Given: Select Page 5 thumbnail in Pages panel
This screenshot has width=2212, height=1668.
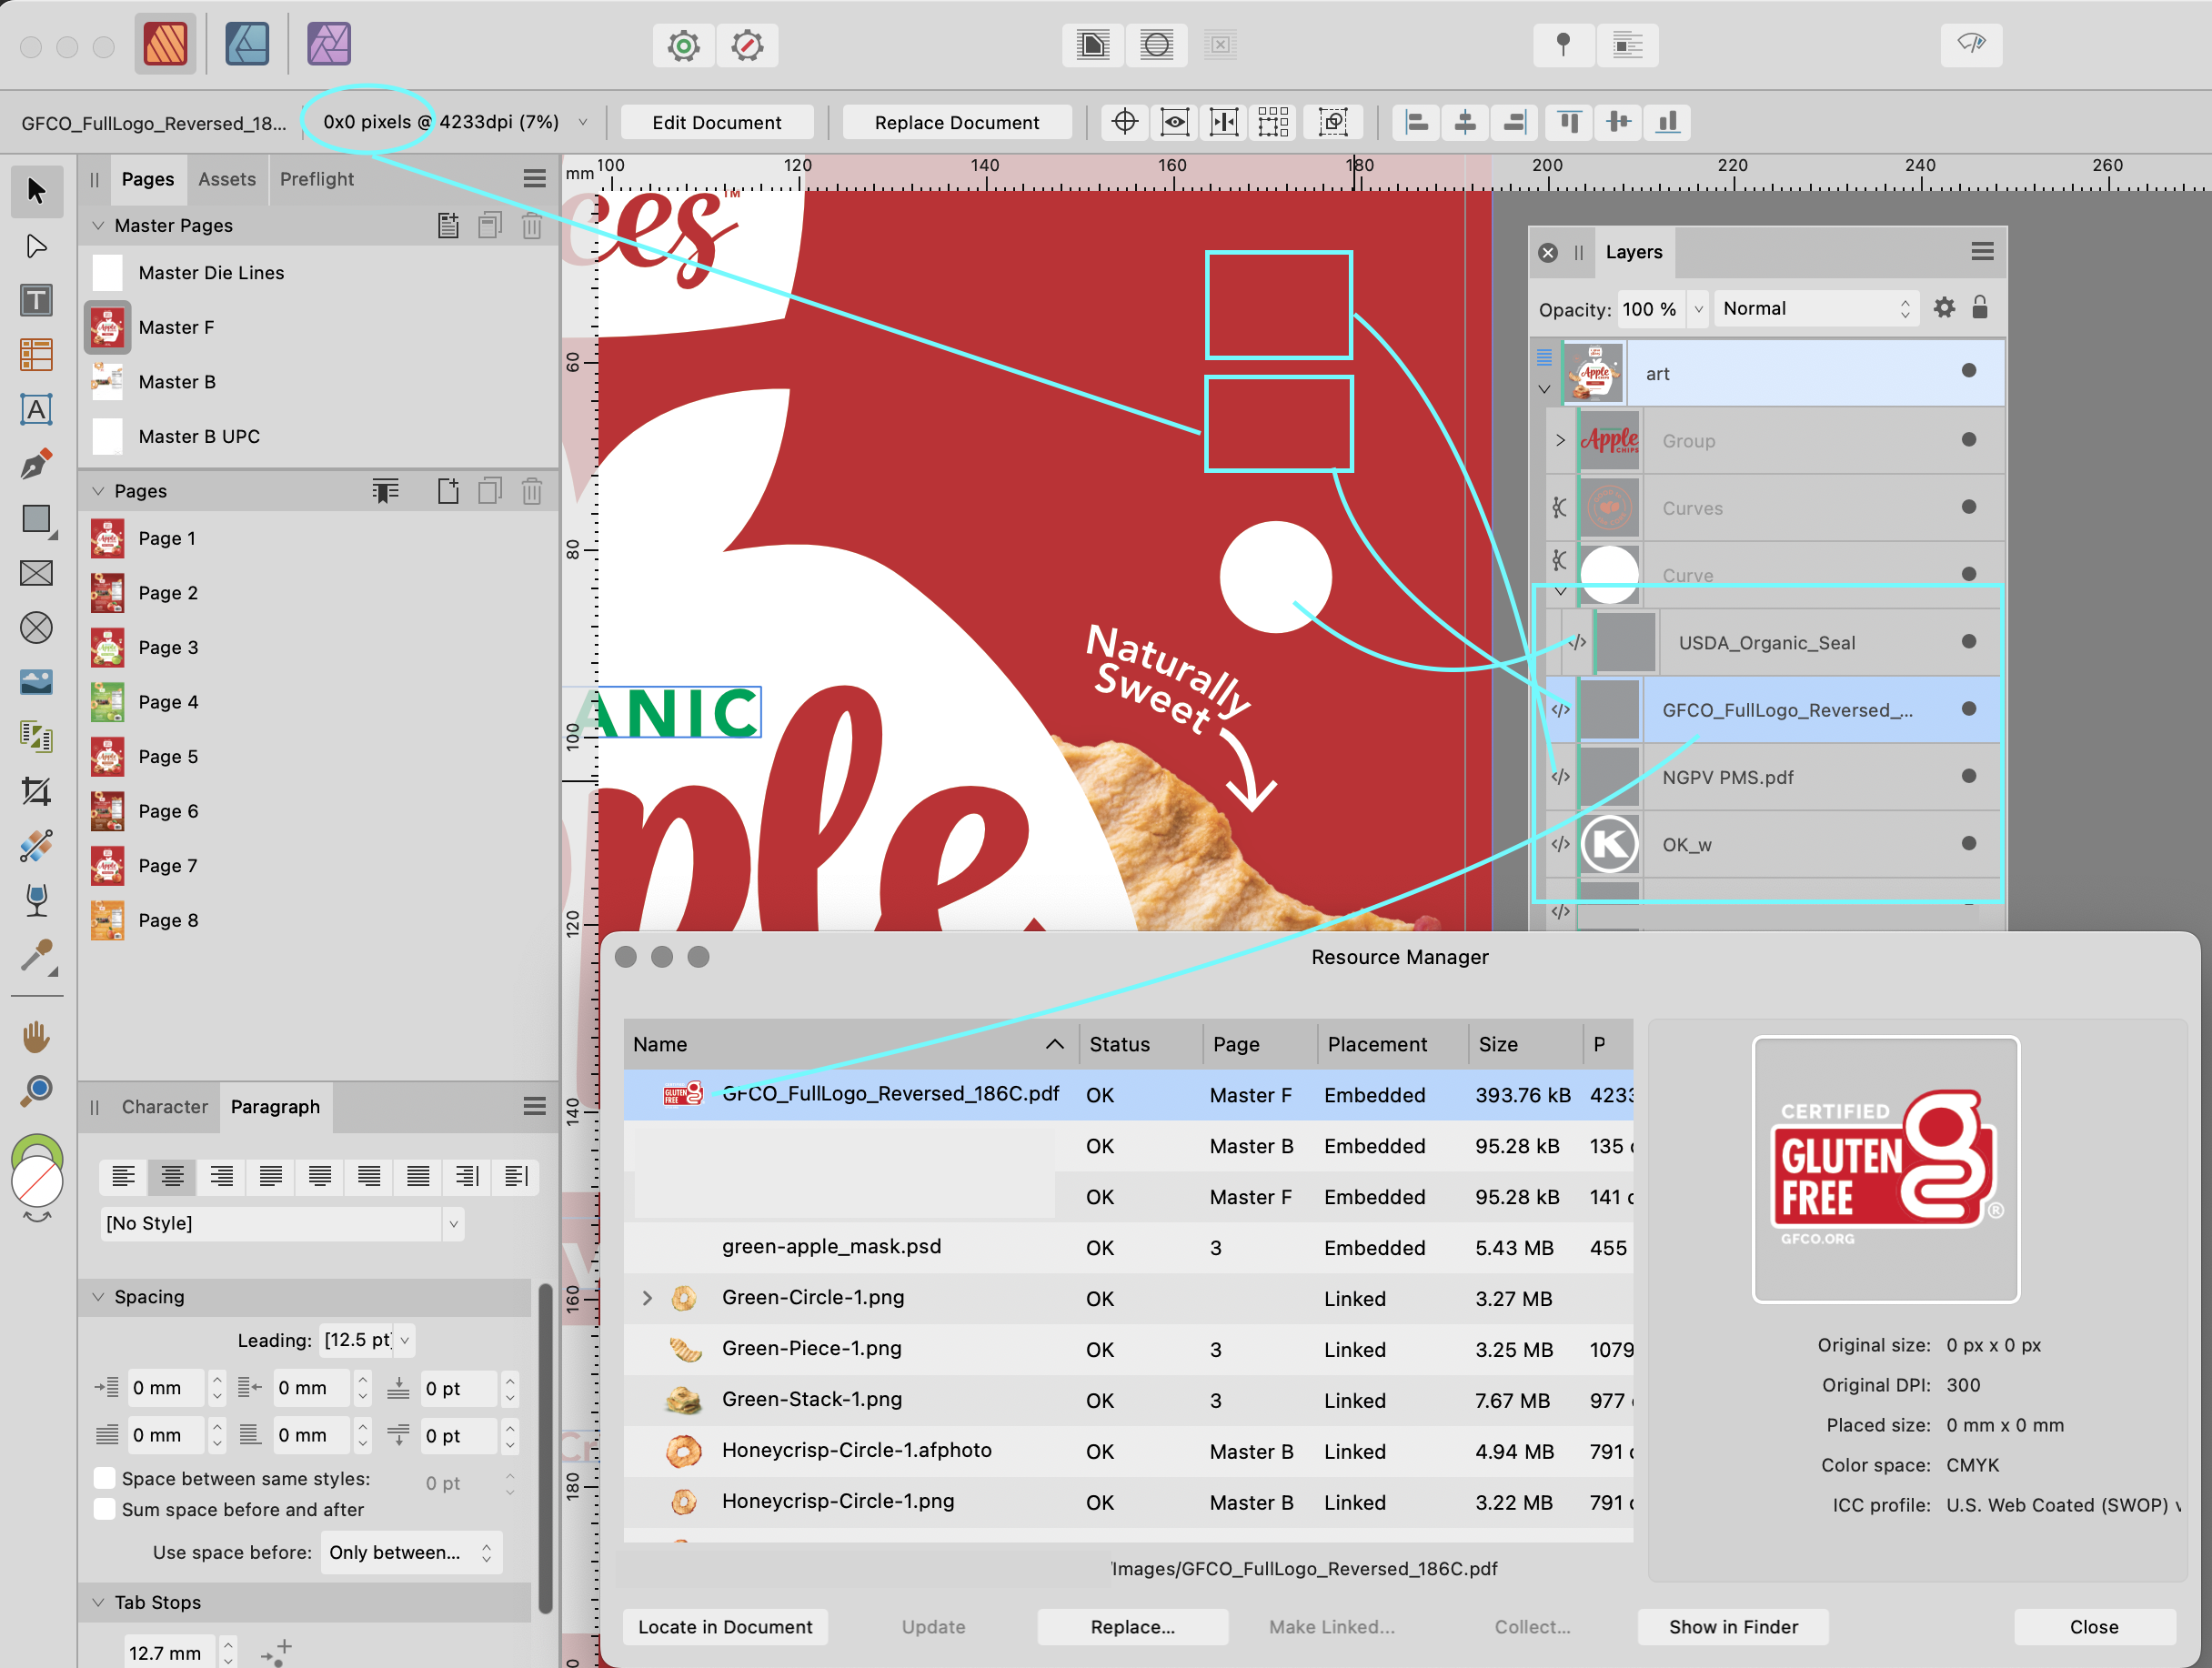Looking at the screenshot, I should [107, 756].
